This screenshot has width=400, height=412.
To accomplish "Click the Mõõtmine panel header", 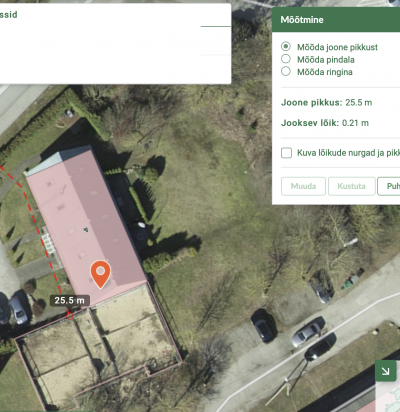I will [x=336, y=20].
